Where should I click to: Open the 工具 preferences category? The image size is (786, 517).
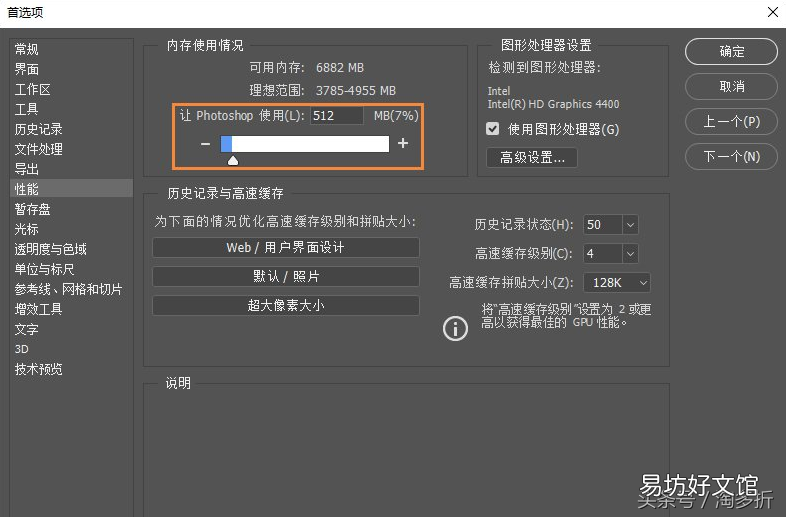27,109
